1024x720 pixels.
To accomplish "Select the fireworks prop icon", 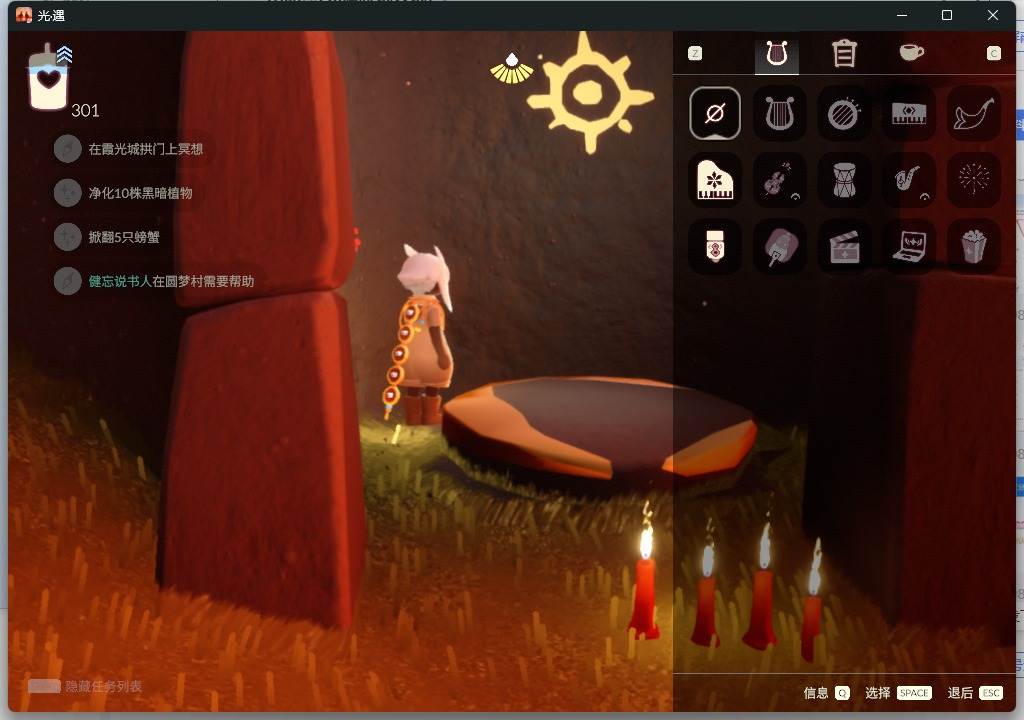I will pos(973,180).
